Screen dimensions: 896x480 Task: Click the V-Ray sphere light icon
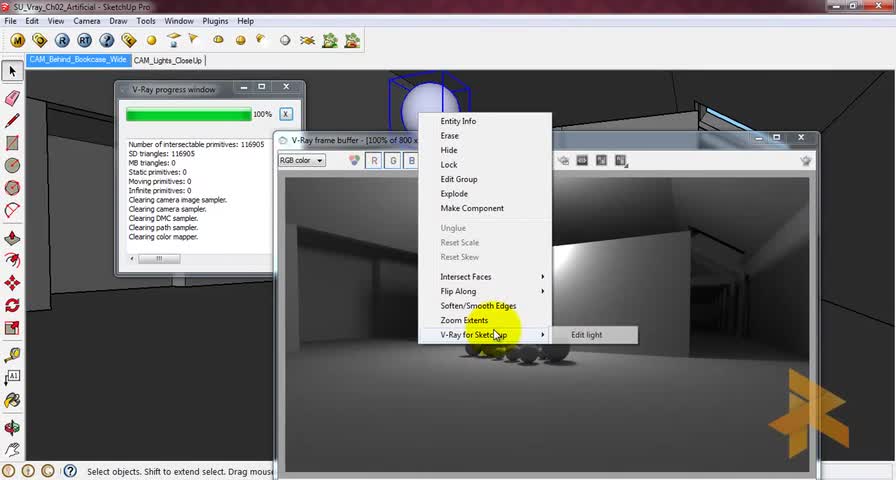(241, 41)
